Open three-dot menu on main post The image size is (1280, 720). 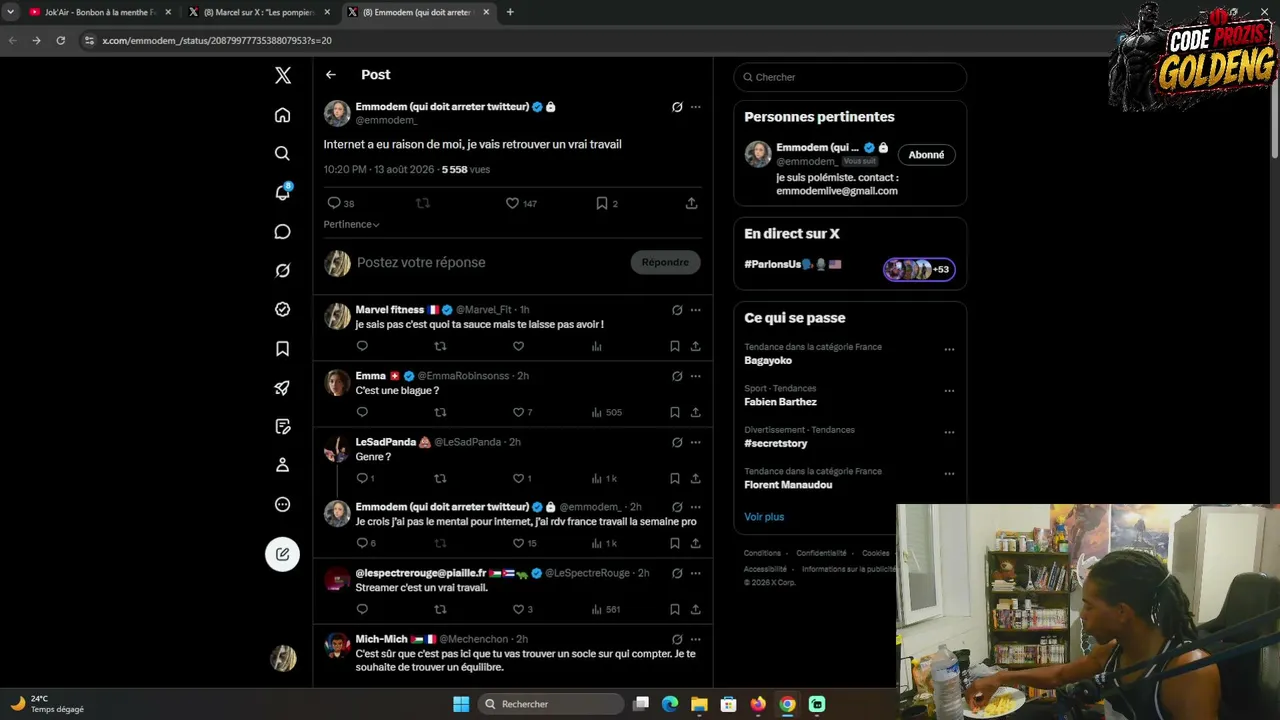696,107
